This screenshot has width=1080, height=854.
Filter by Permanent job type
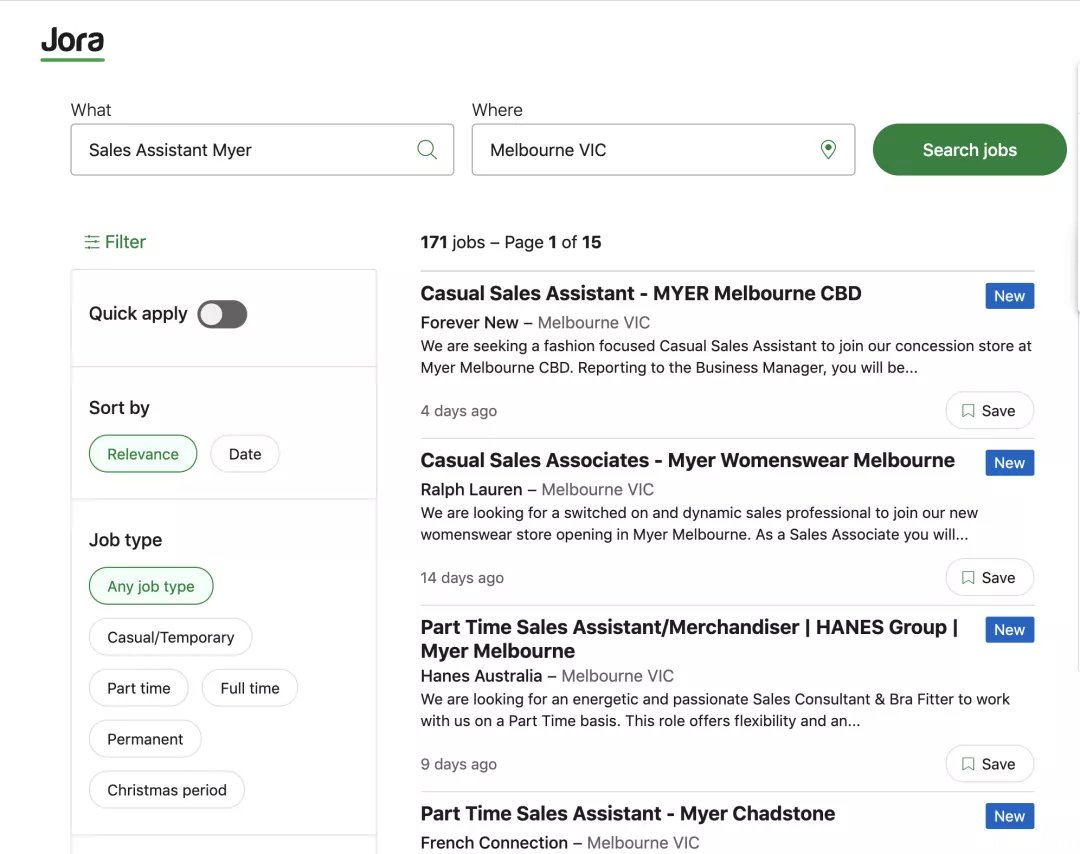point(145,739)
